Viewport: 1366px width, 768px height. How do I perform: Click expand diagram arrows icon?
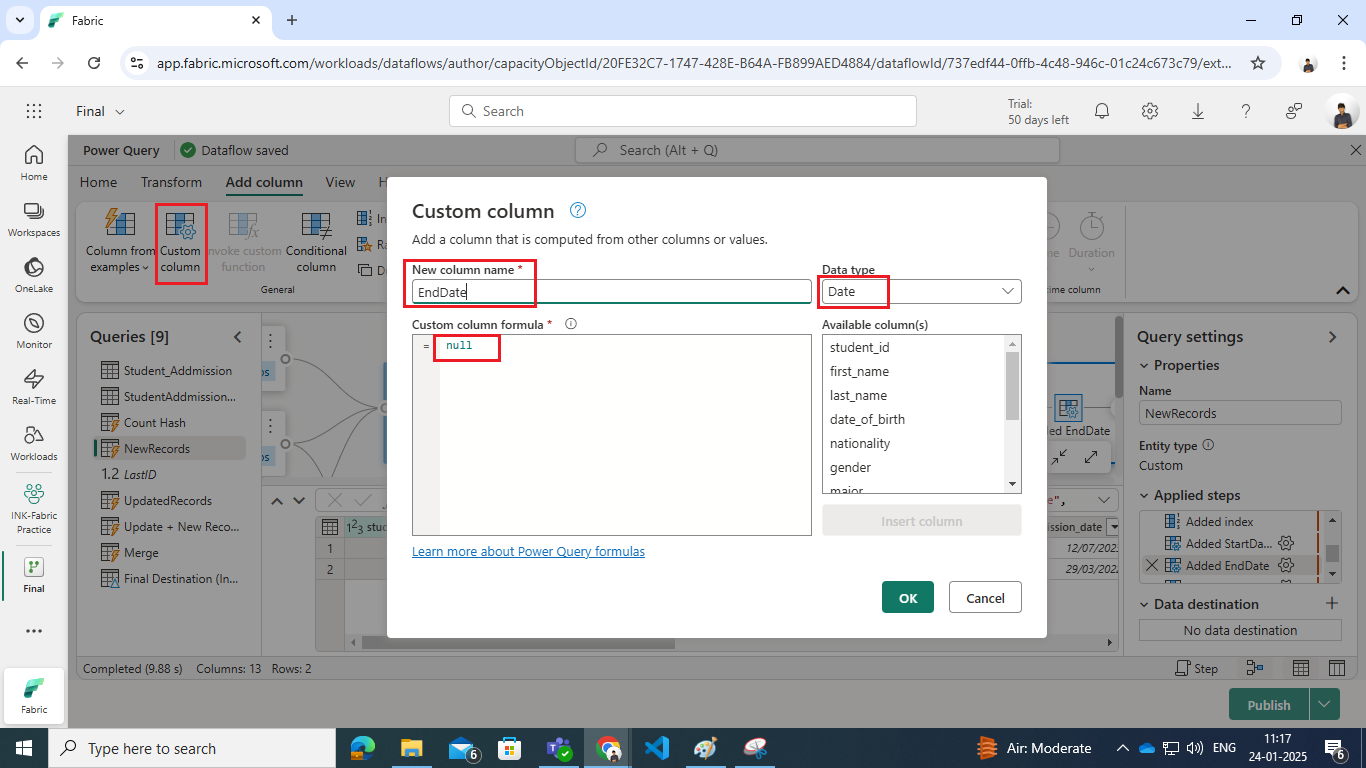pyautogui.click(x=1091, y=456)
